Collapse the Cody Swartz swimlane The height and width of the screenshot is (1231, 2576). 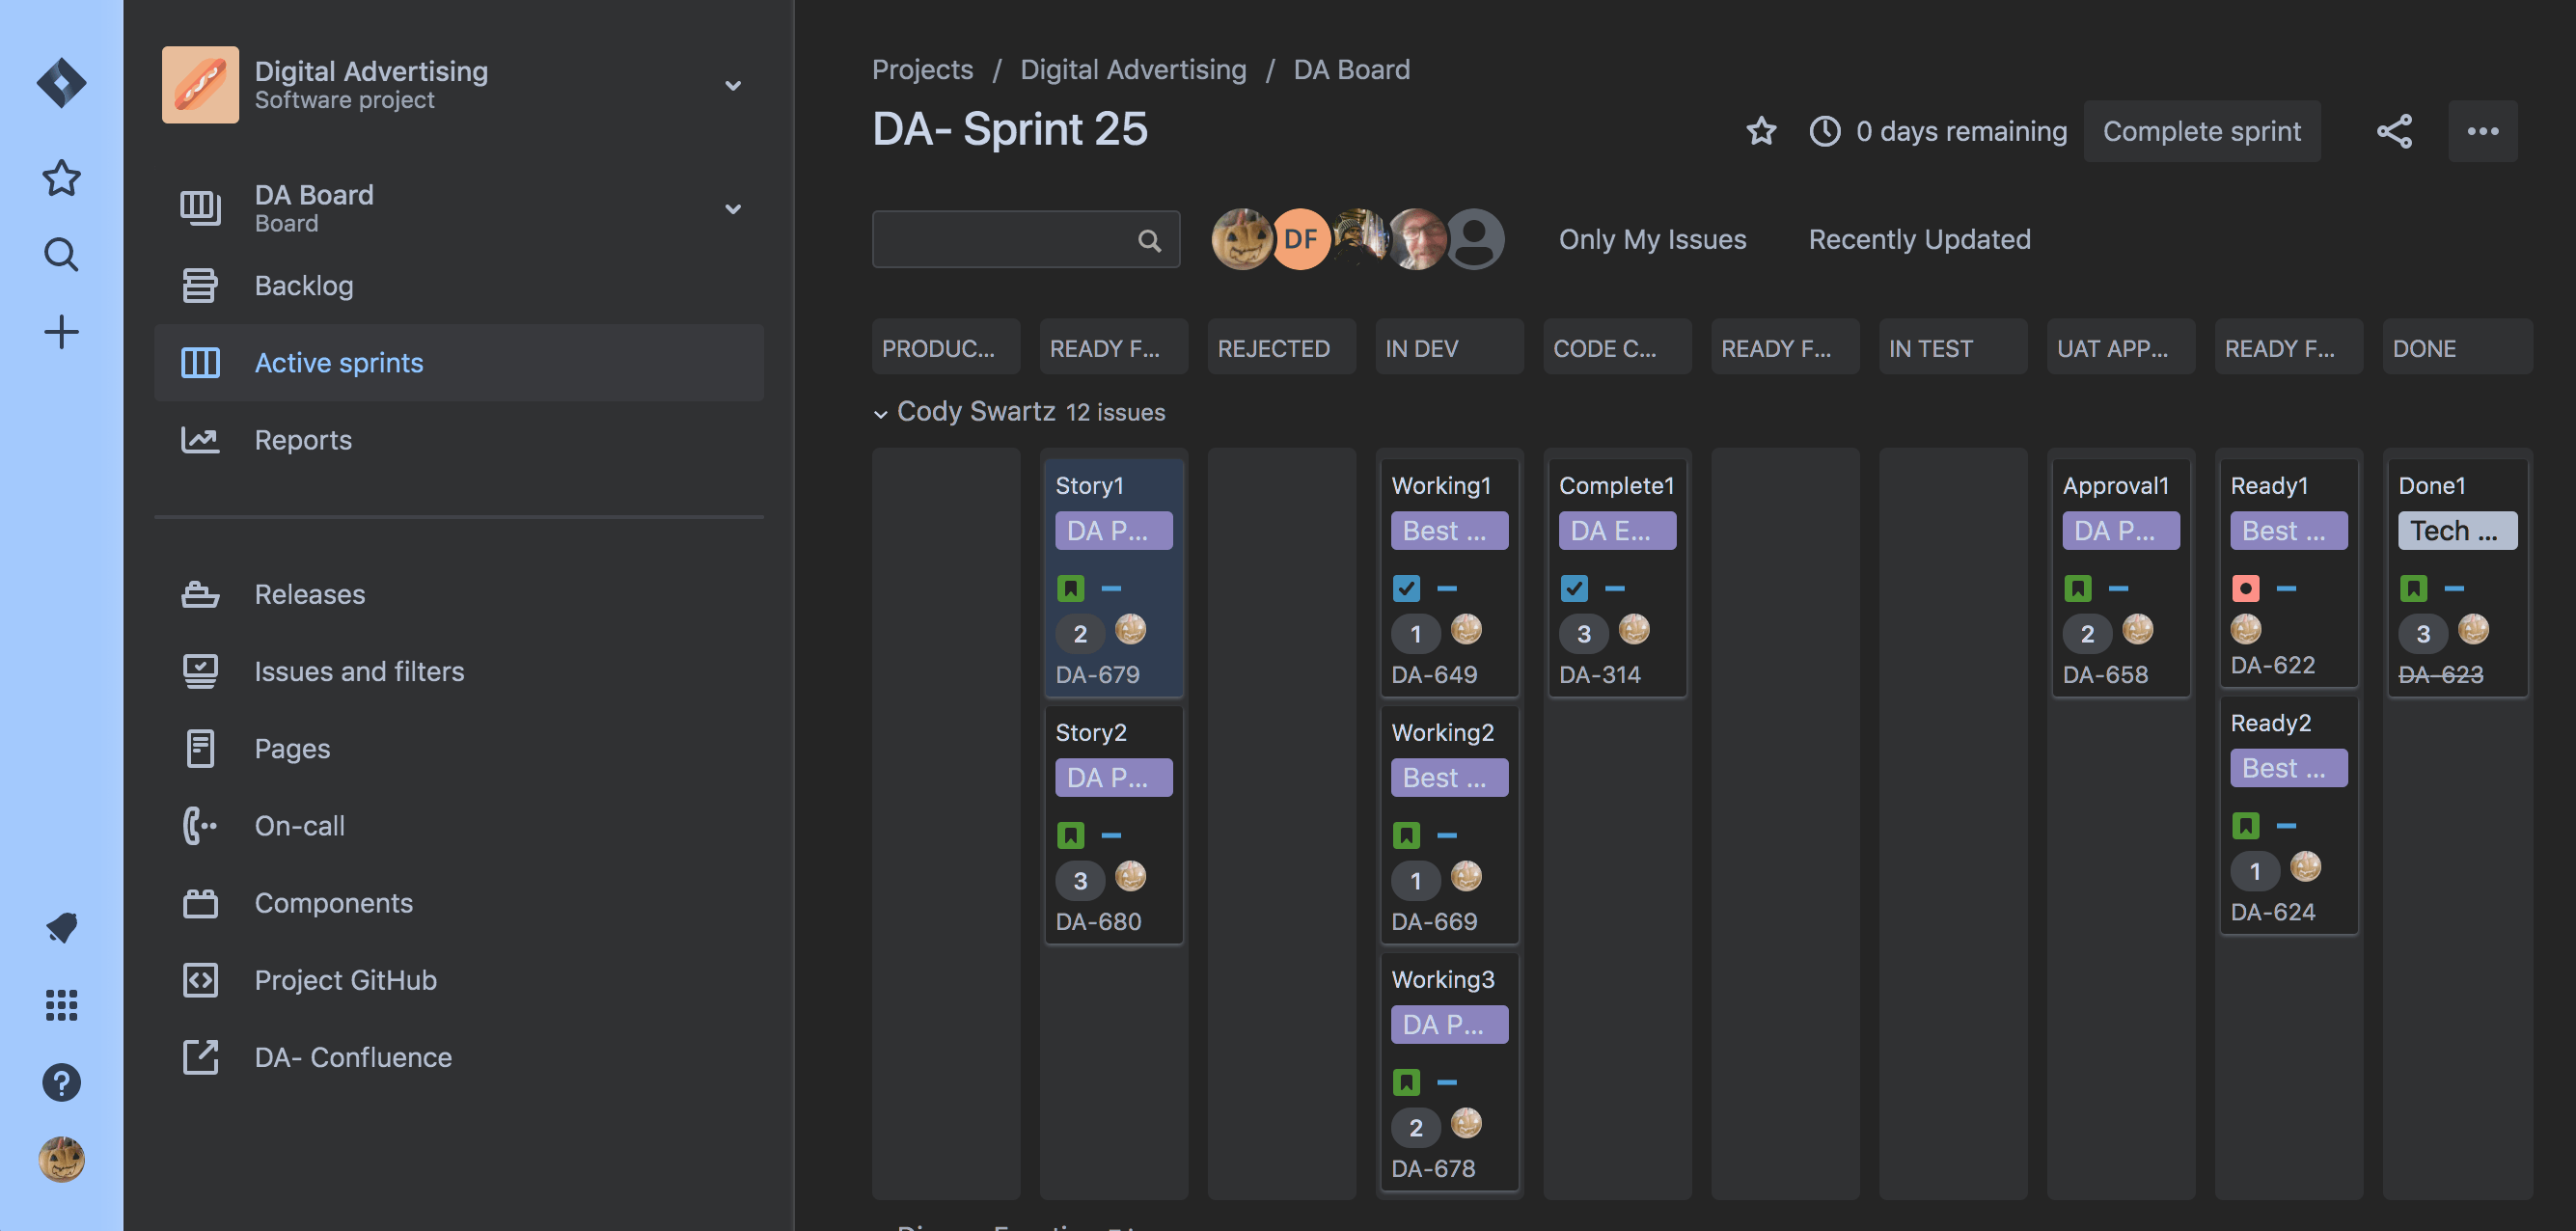click(x=880, y=413)
